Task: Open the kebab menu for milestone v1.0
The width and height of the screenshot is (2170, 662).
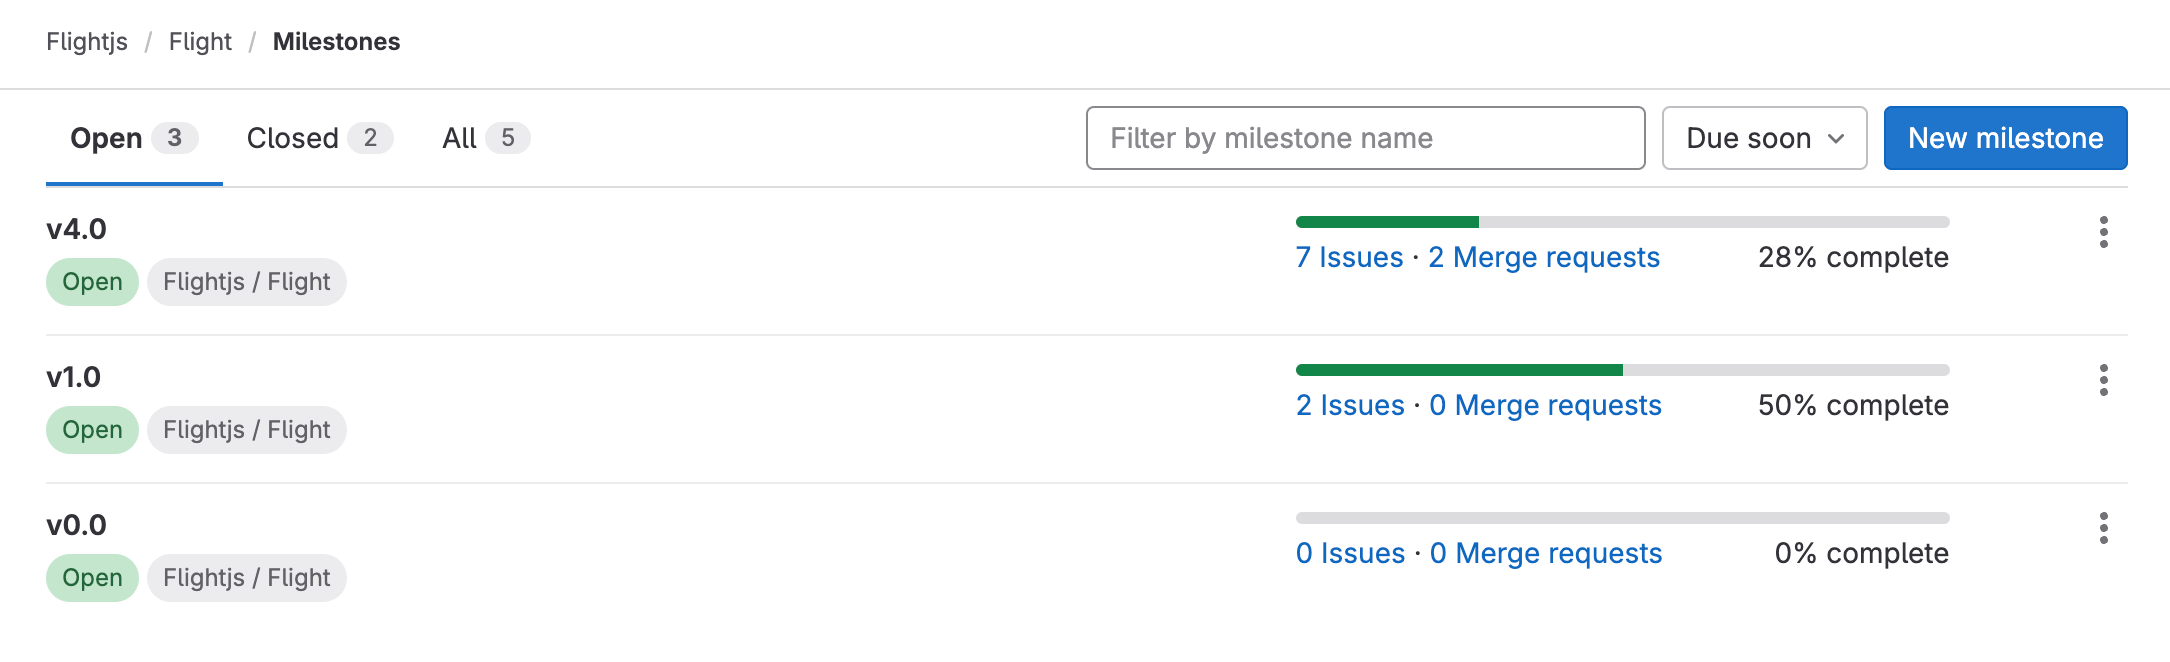Action: coord(2104,380)
